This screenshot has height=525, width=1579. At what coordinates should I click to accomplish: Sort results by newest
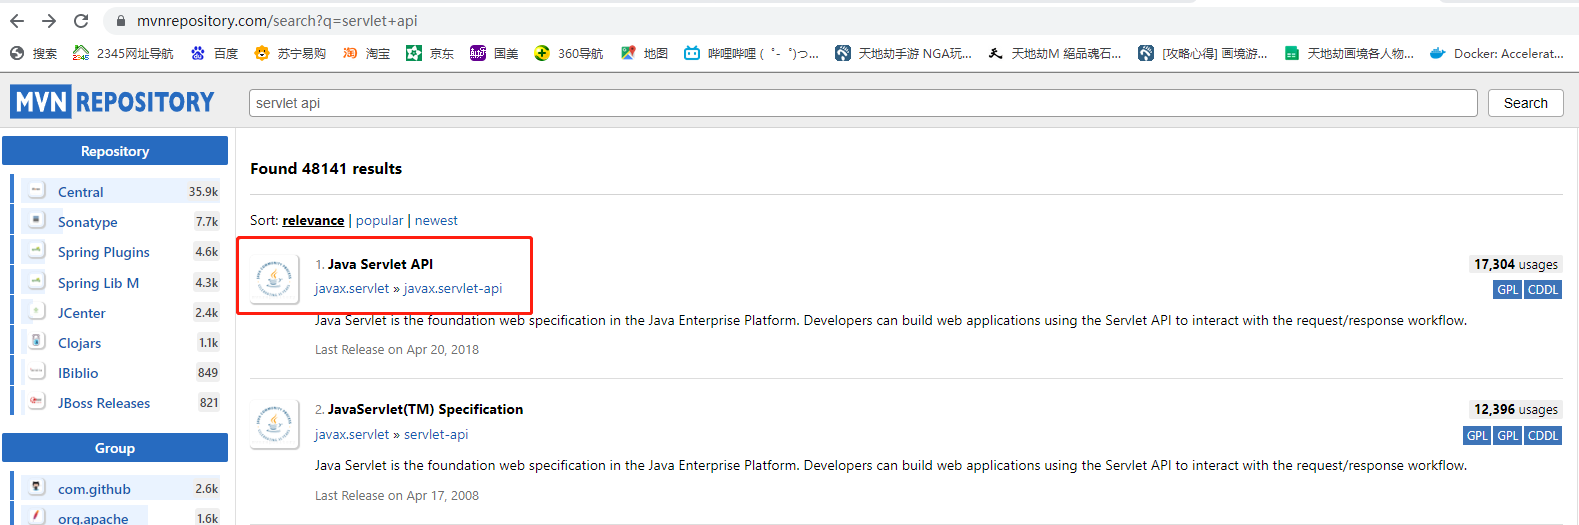pos(436,221)
